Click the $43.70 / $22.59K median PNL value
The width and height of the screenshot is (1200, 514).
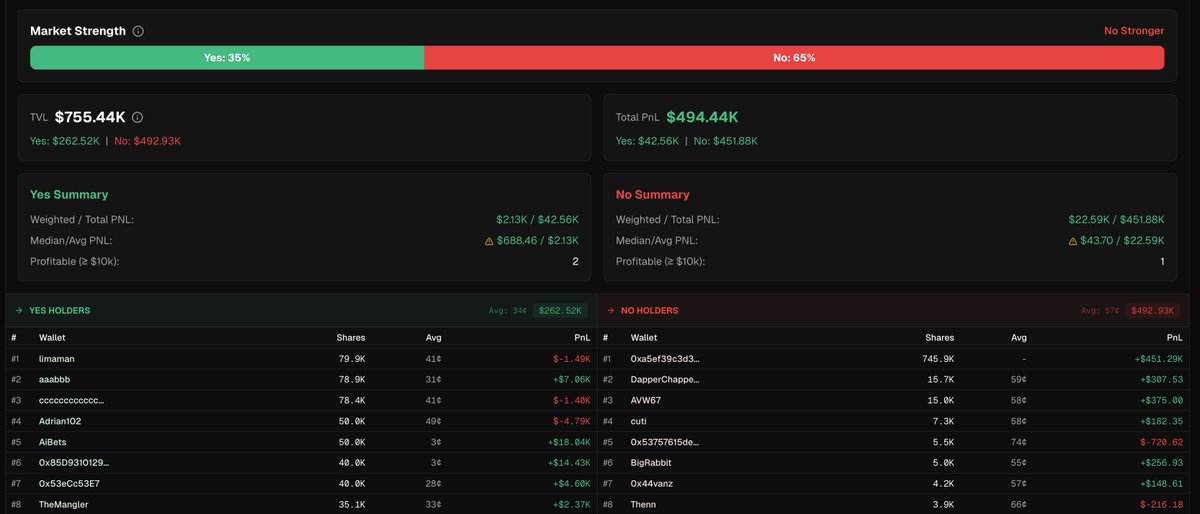point(1123,241)
